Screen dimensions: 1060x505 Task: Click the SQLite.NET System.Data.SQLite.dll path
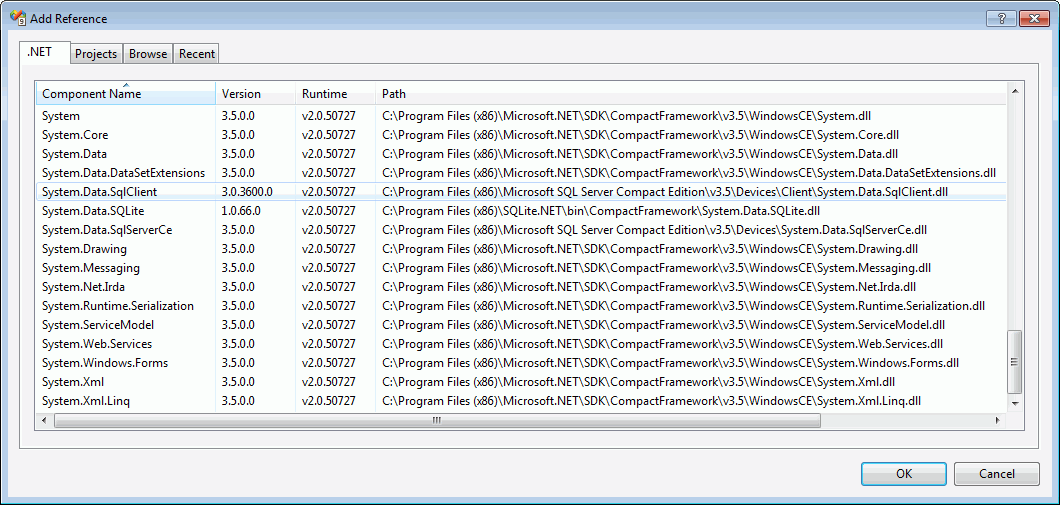601,211
